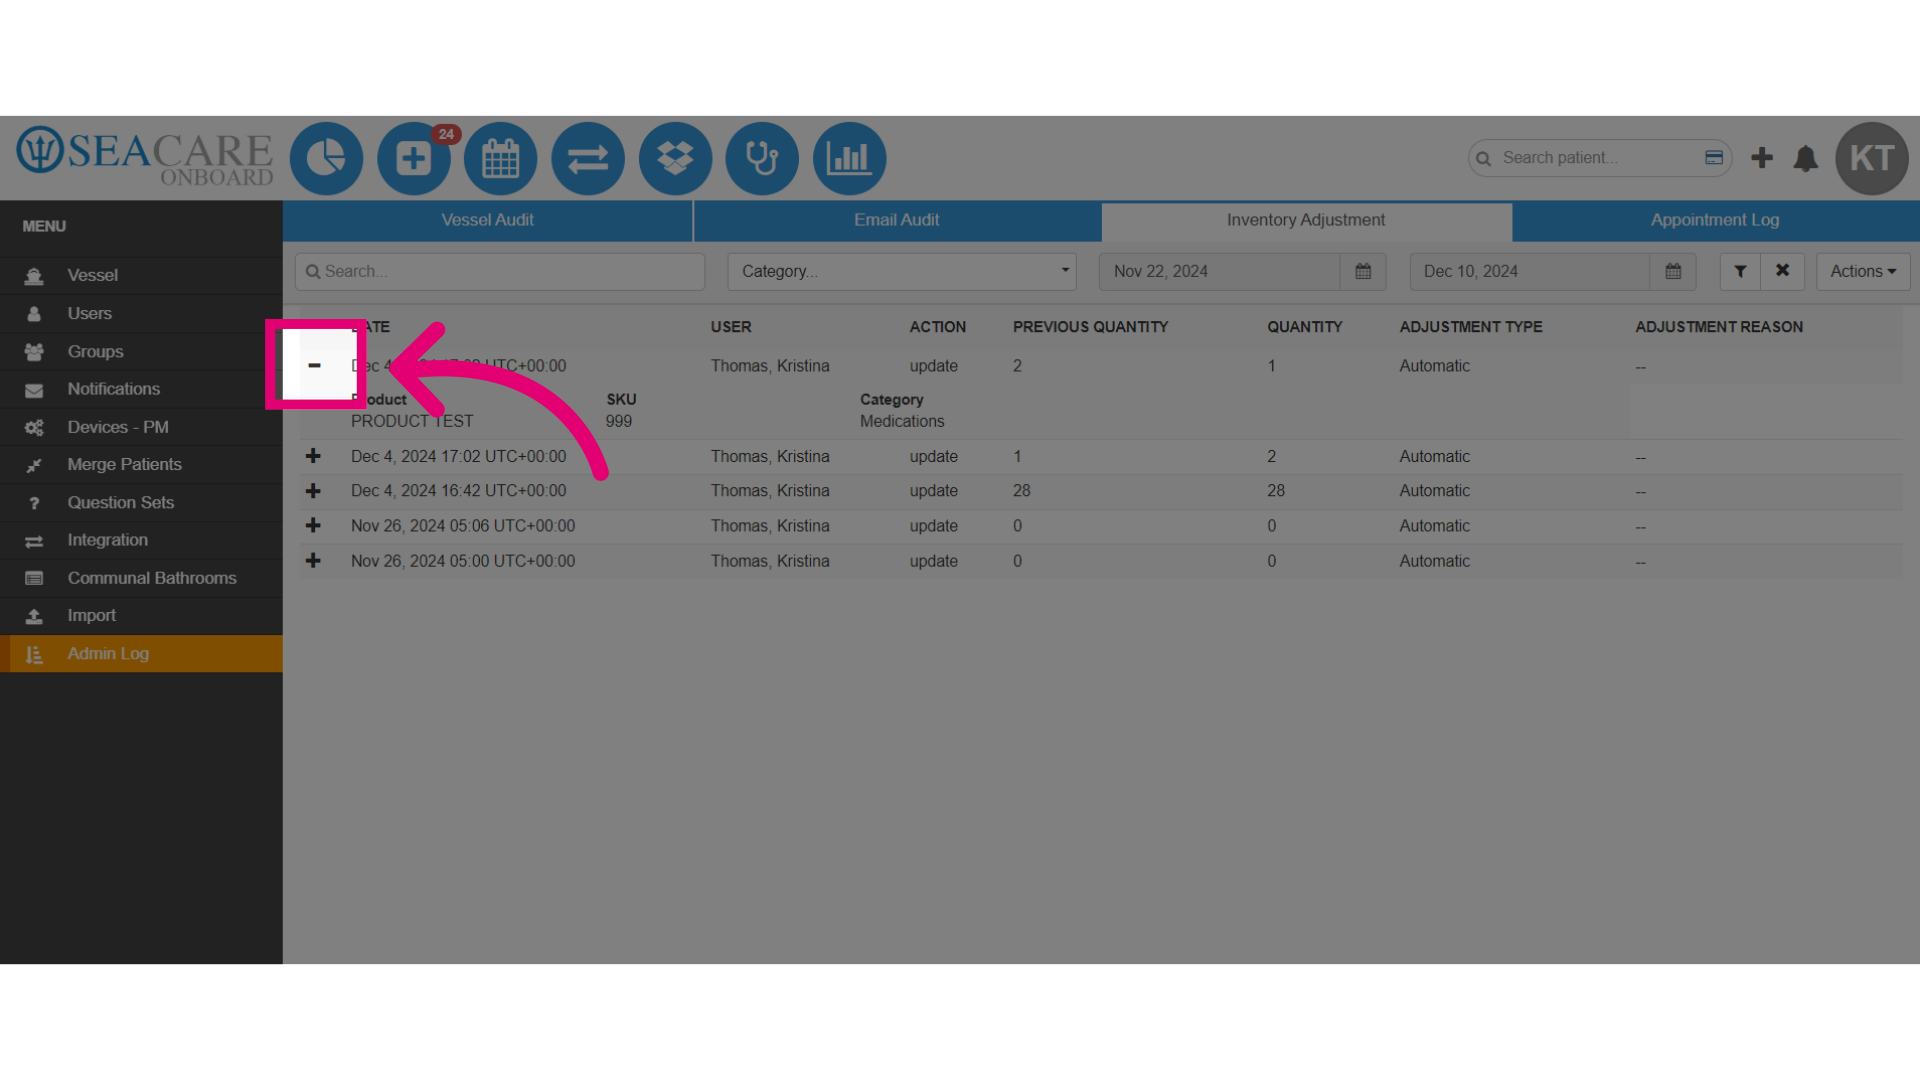Click the ACTION column header
This screenshot has height=1080, width=1920.
[x=937, y=327]
